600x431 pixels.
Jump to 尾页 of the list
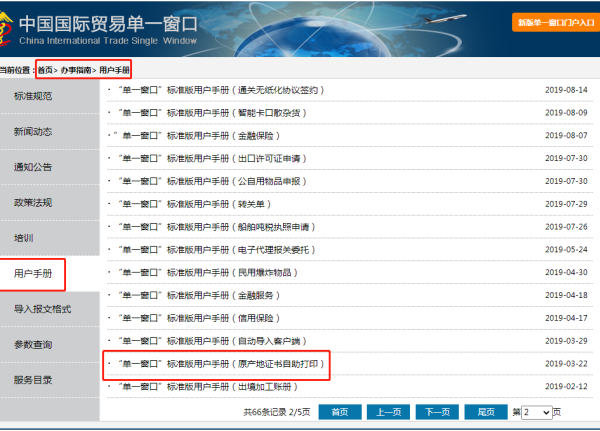pyautogui.click(x=486, y=412)
